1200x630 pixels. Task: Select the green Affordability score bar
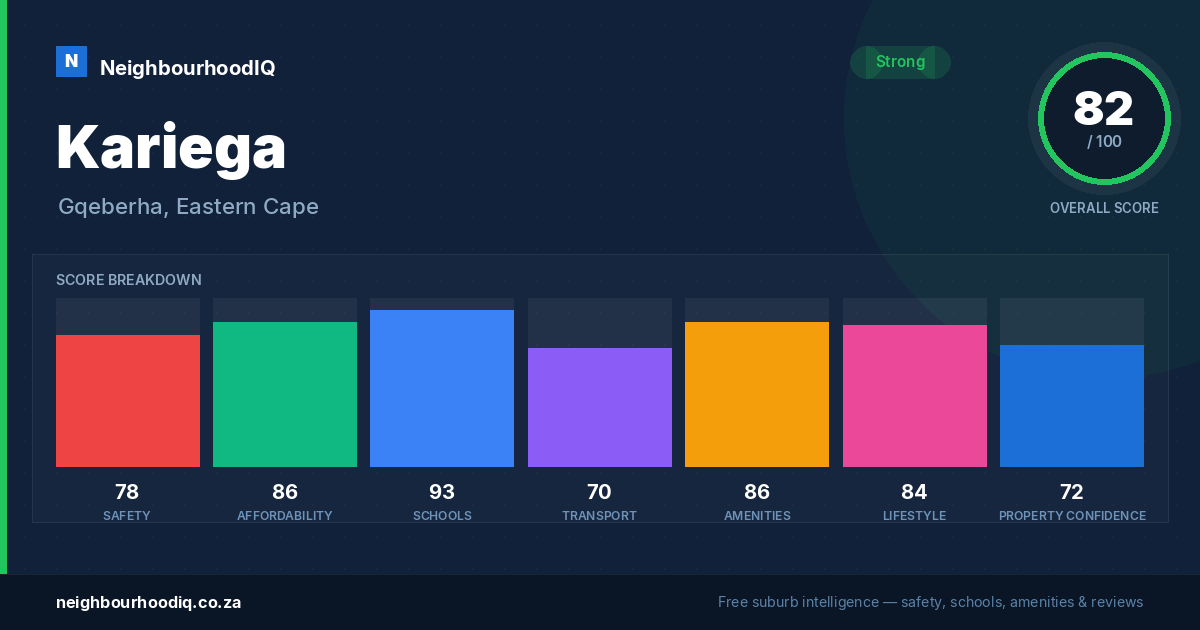[x=285, y=394]
